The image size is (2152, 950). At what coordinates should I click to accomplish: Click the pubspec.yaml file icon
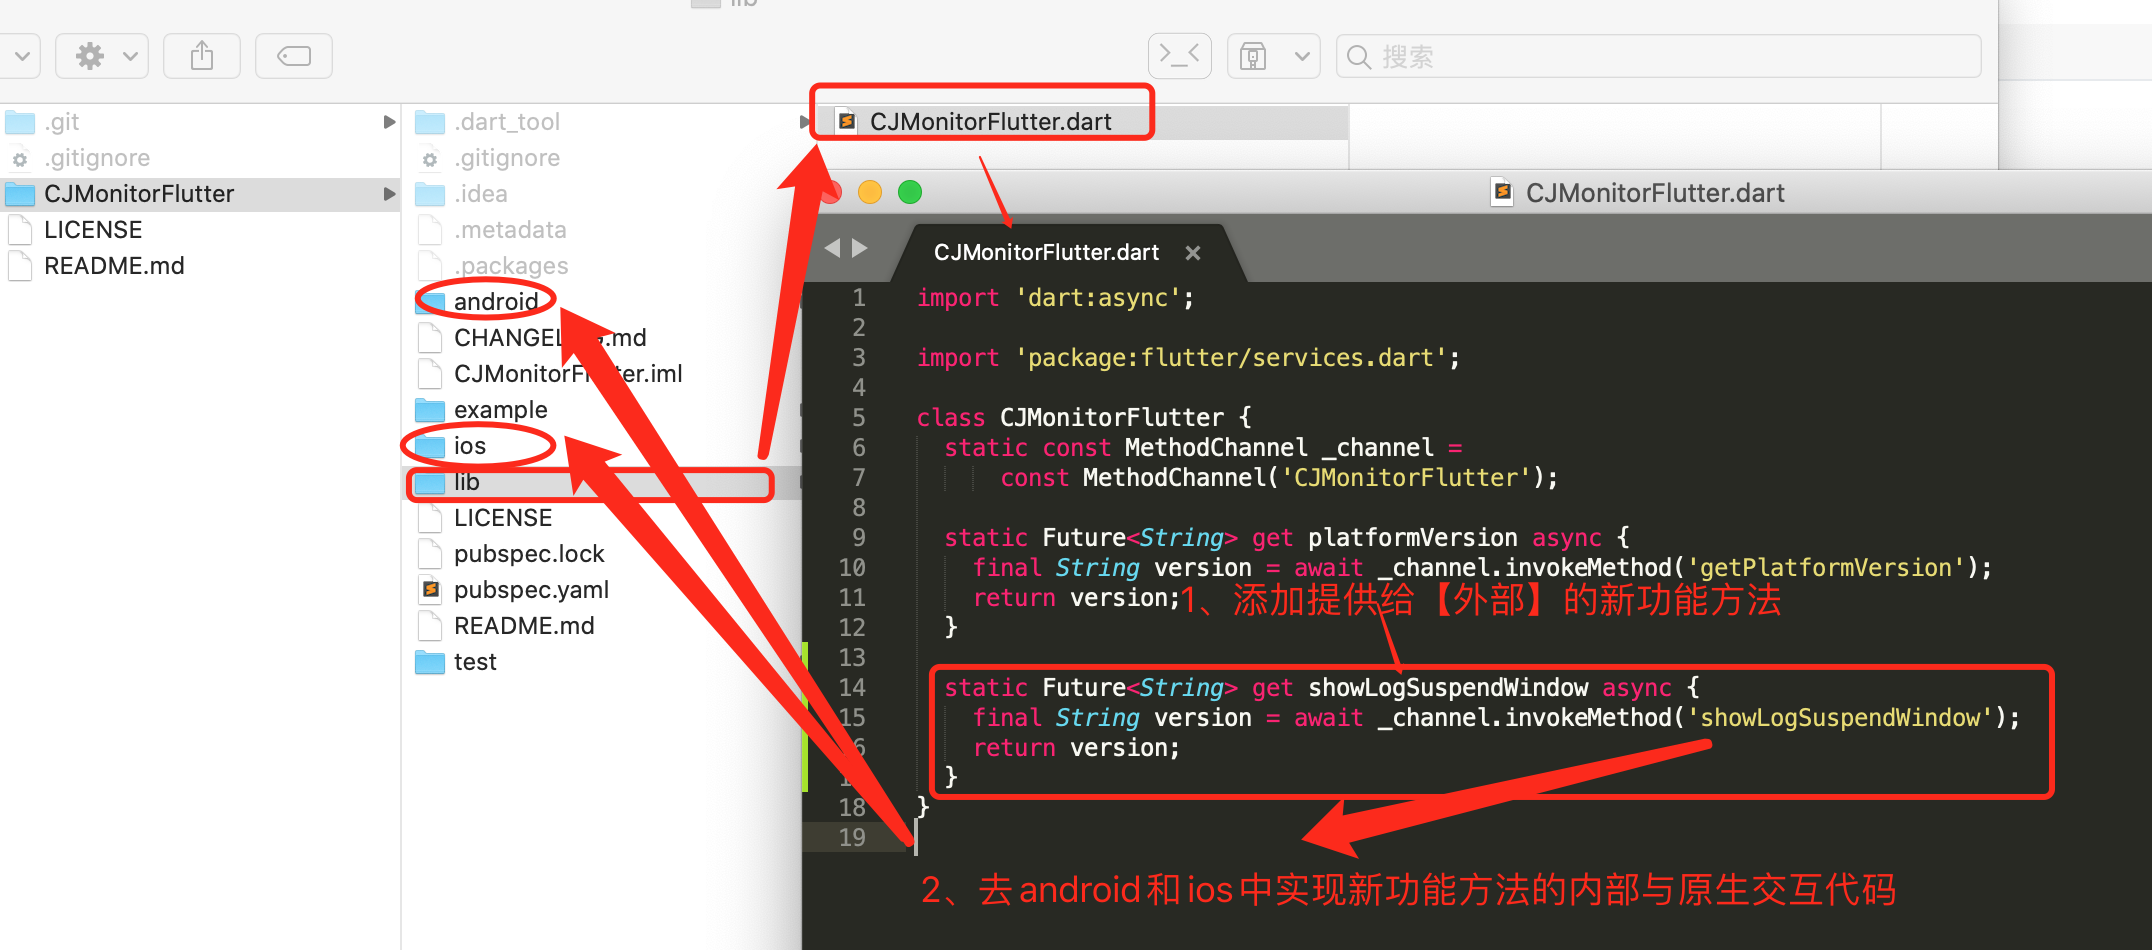tap(430, 590)
